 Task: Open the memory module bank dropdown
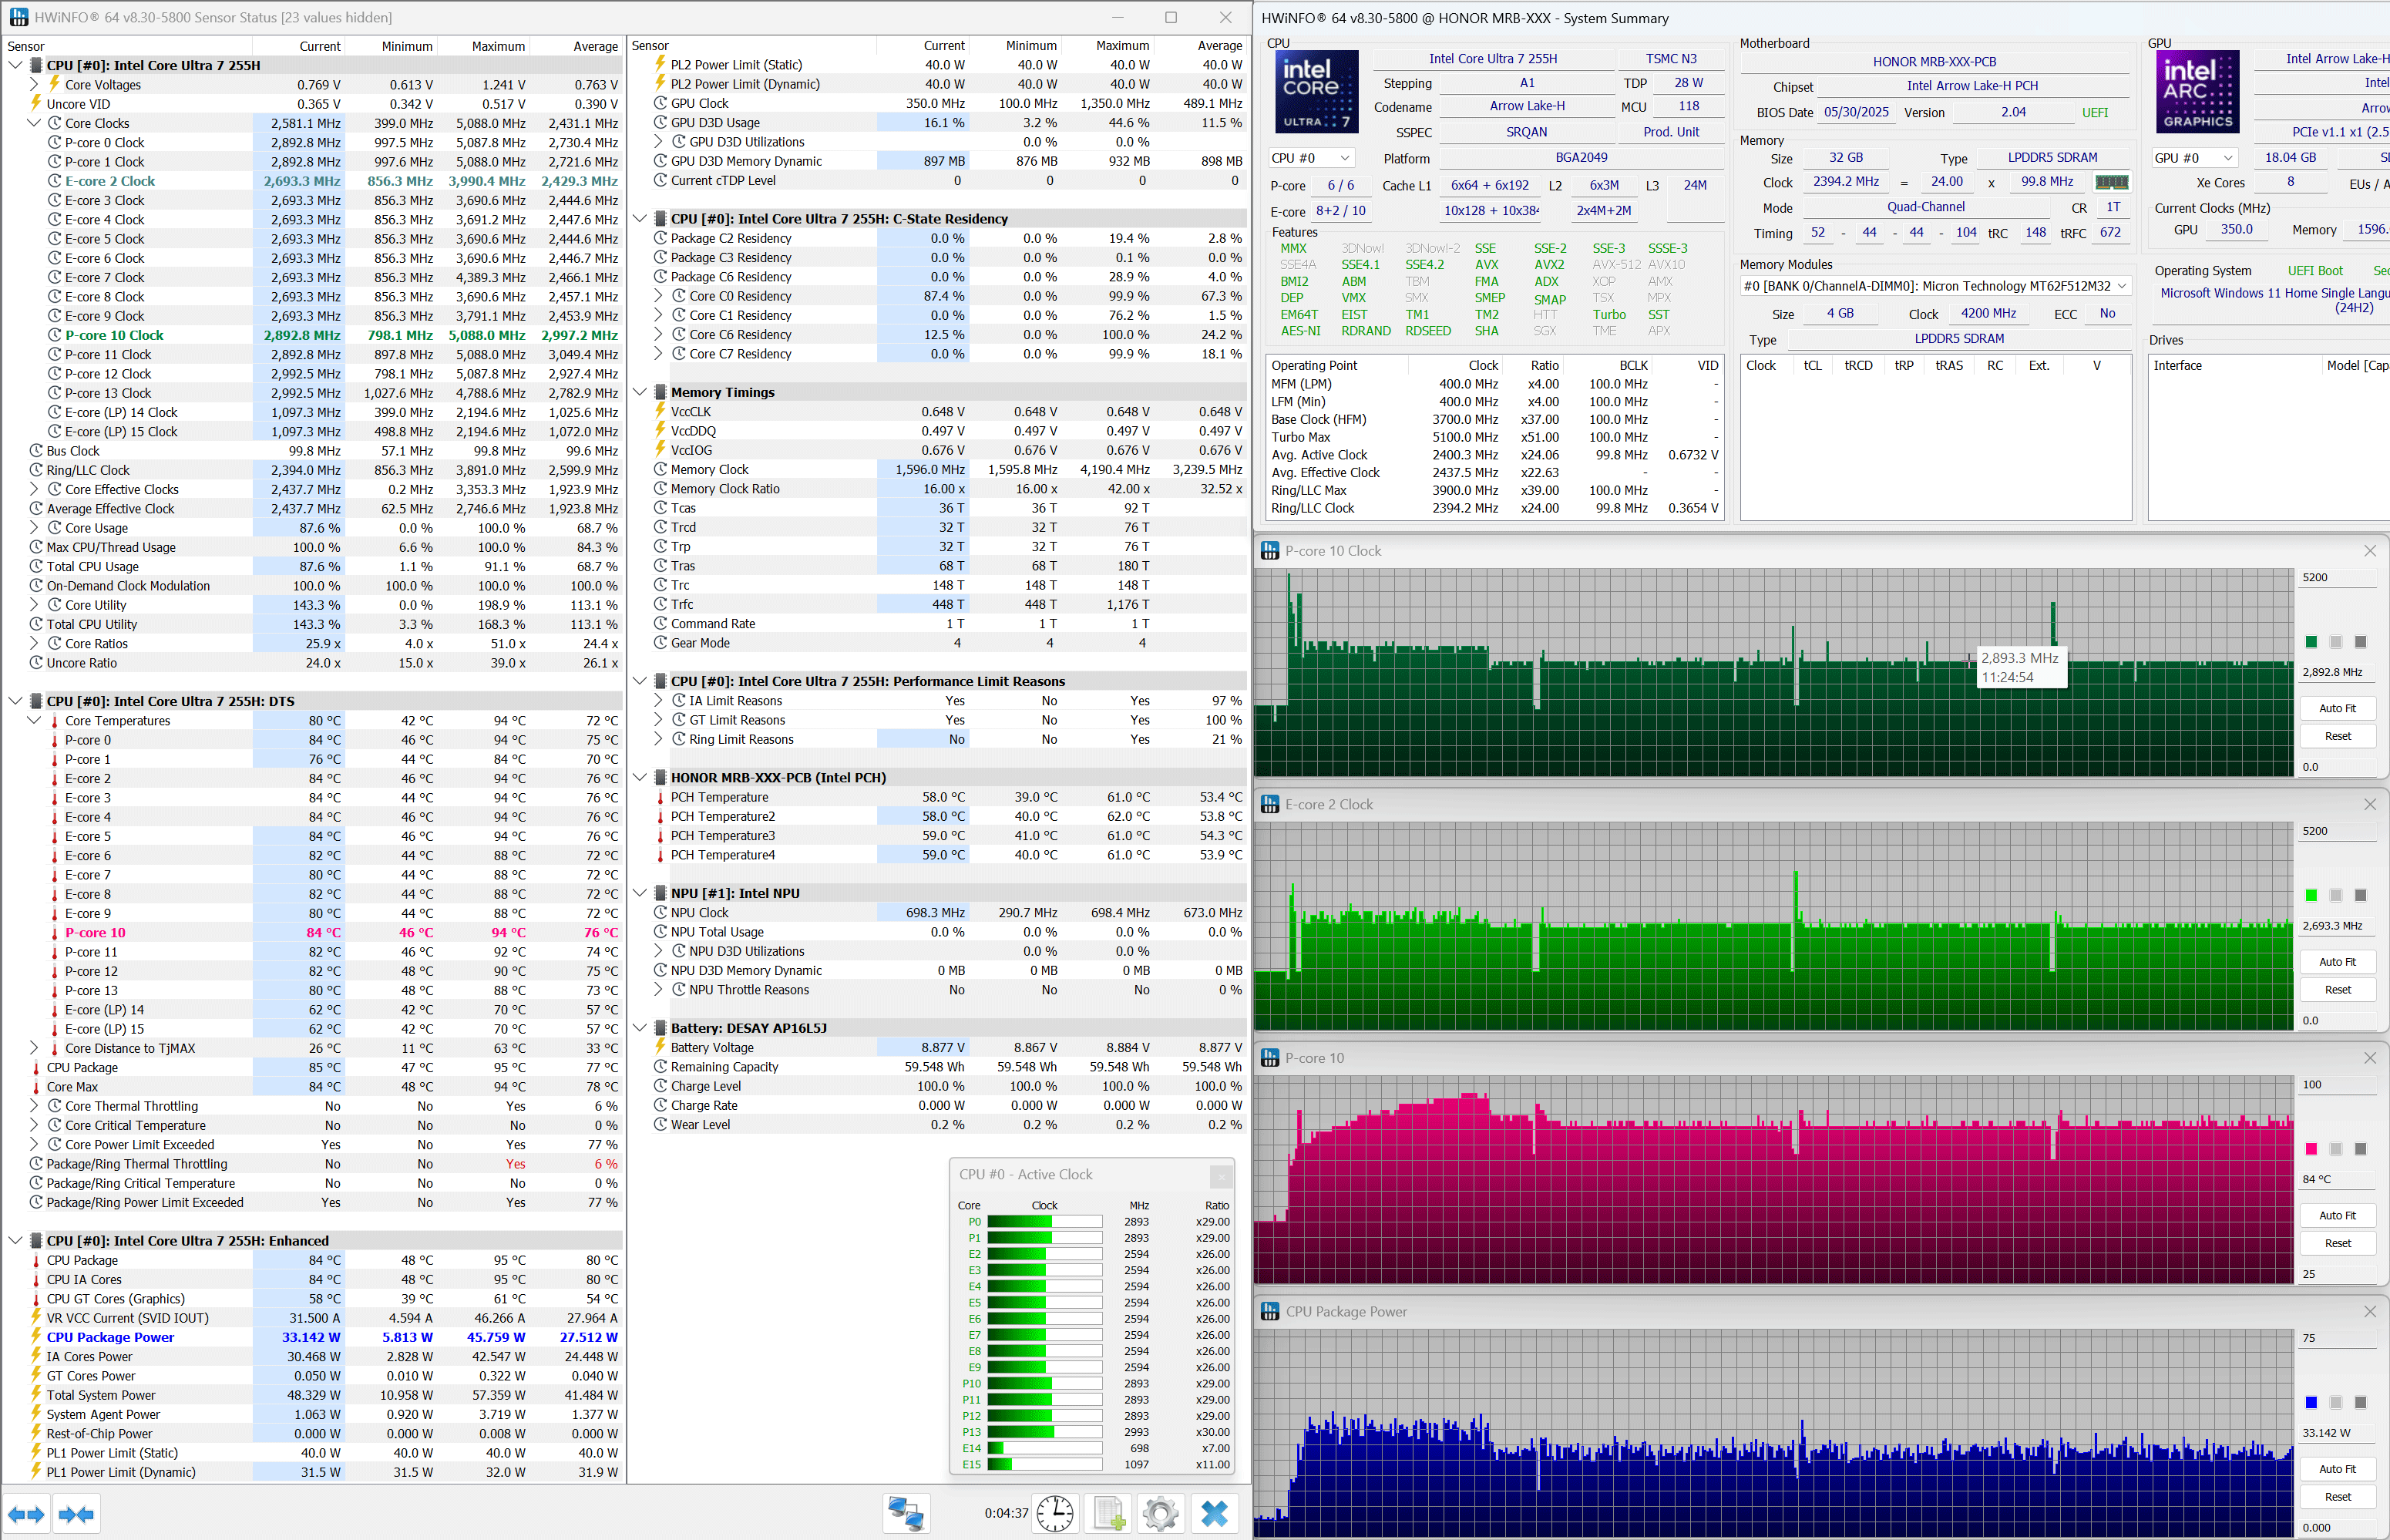tap(2121, 286)
